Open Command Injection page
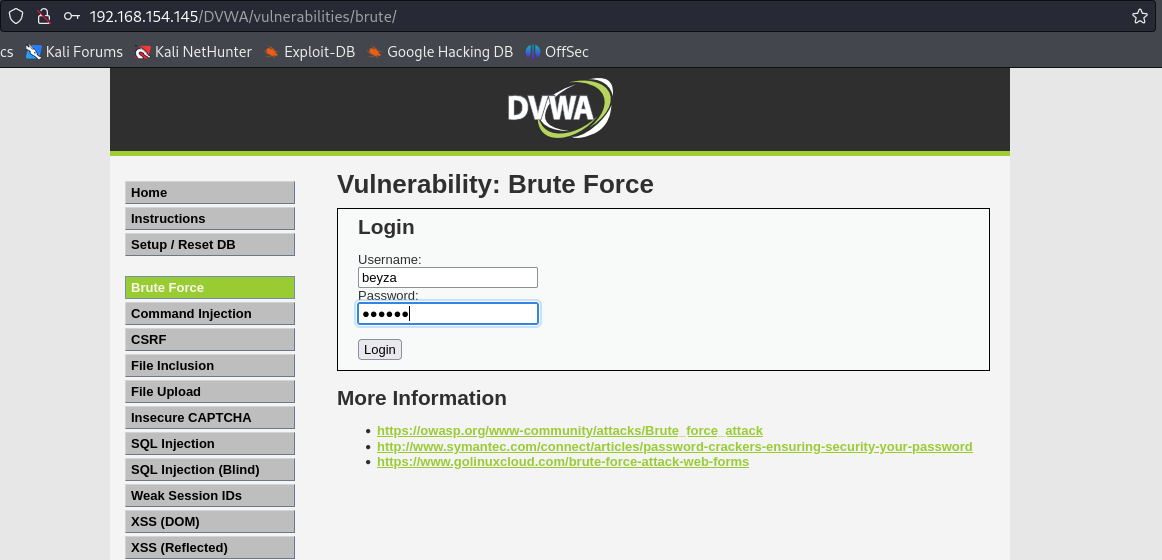Image resolution: width=1162 pixels, height=560 pixels. click(x=210, y=313)
